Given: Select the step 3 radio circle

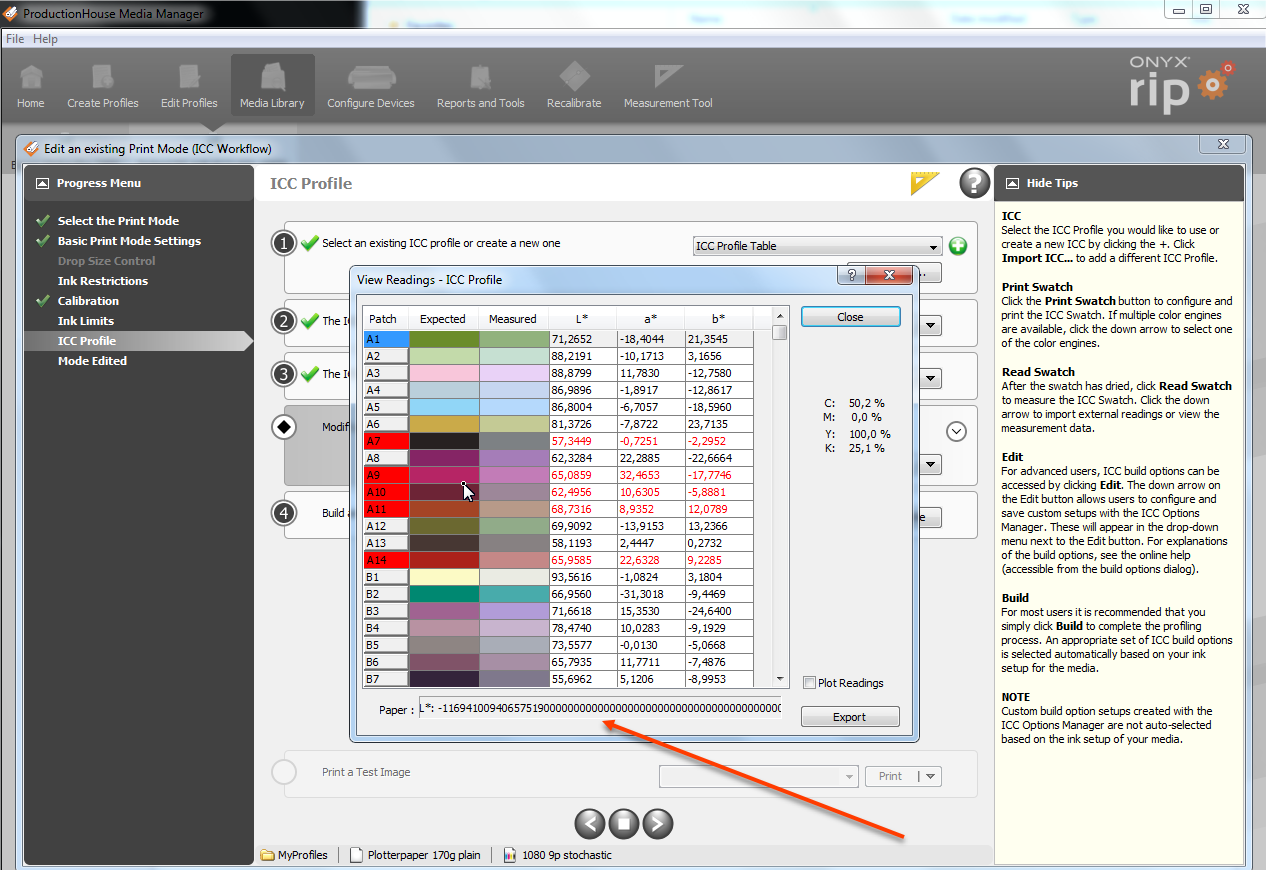Looking at the screenshot, I should coord(286,374).
